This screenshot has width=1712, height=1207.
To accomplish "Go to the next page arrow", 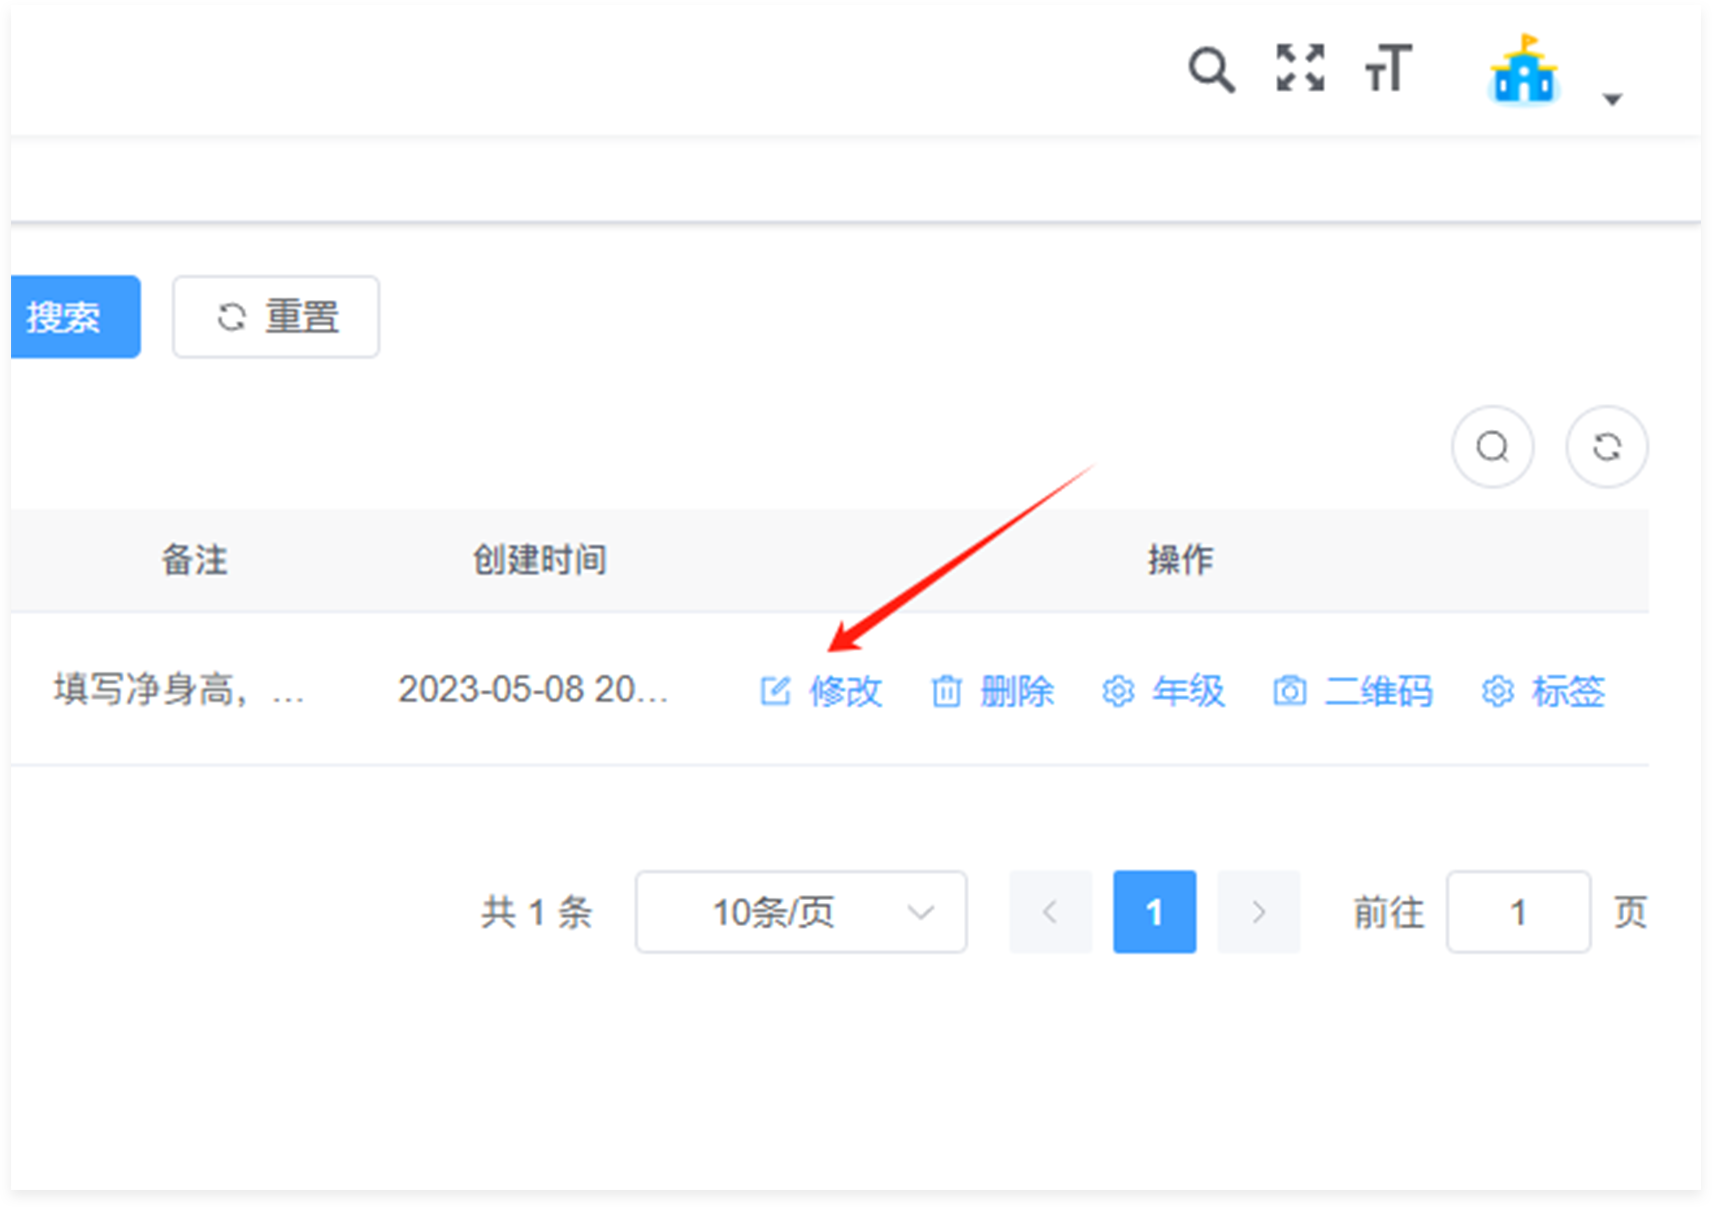I will point(1258,912).
